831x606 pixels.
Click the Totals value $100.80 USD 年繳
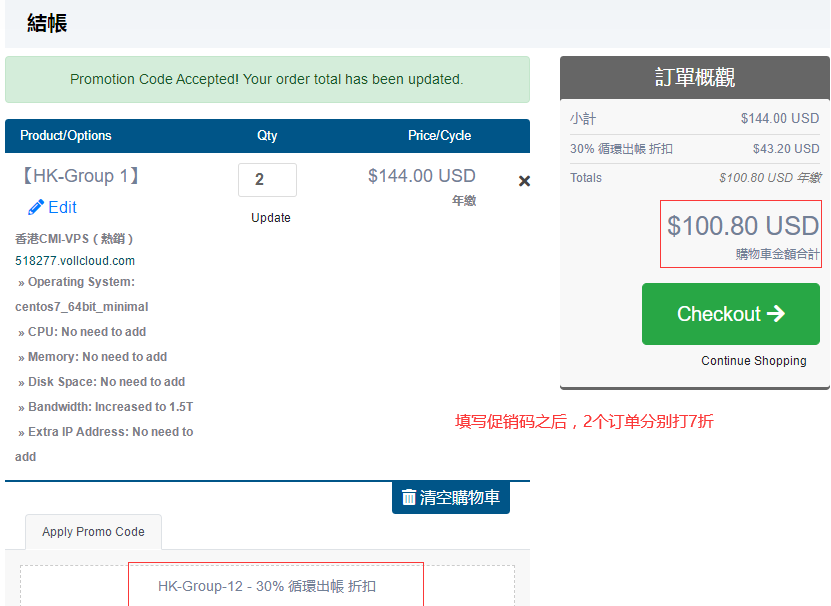770,178
